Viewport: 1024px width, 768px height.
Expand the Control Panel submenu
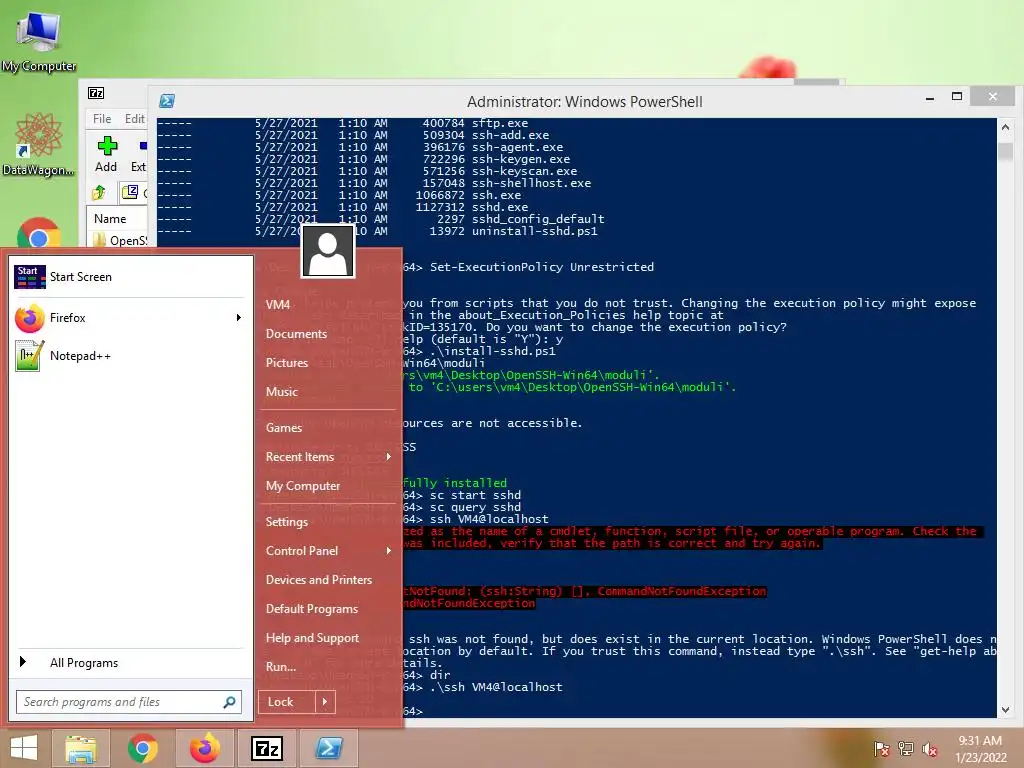point(329,551)
